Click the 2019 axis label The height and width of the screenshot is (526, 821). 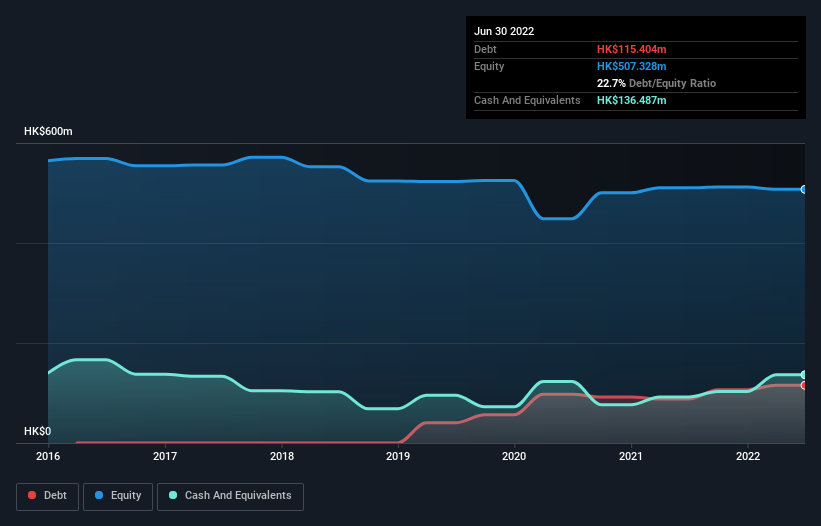pyautogui.click(x=398, y=456)
